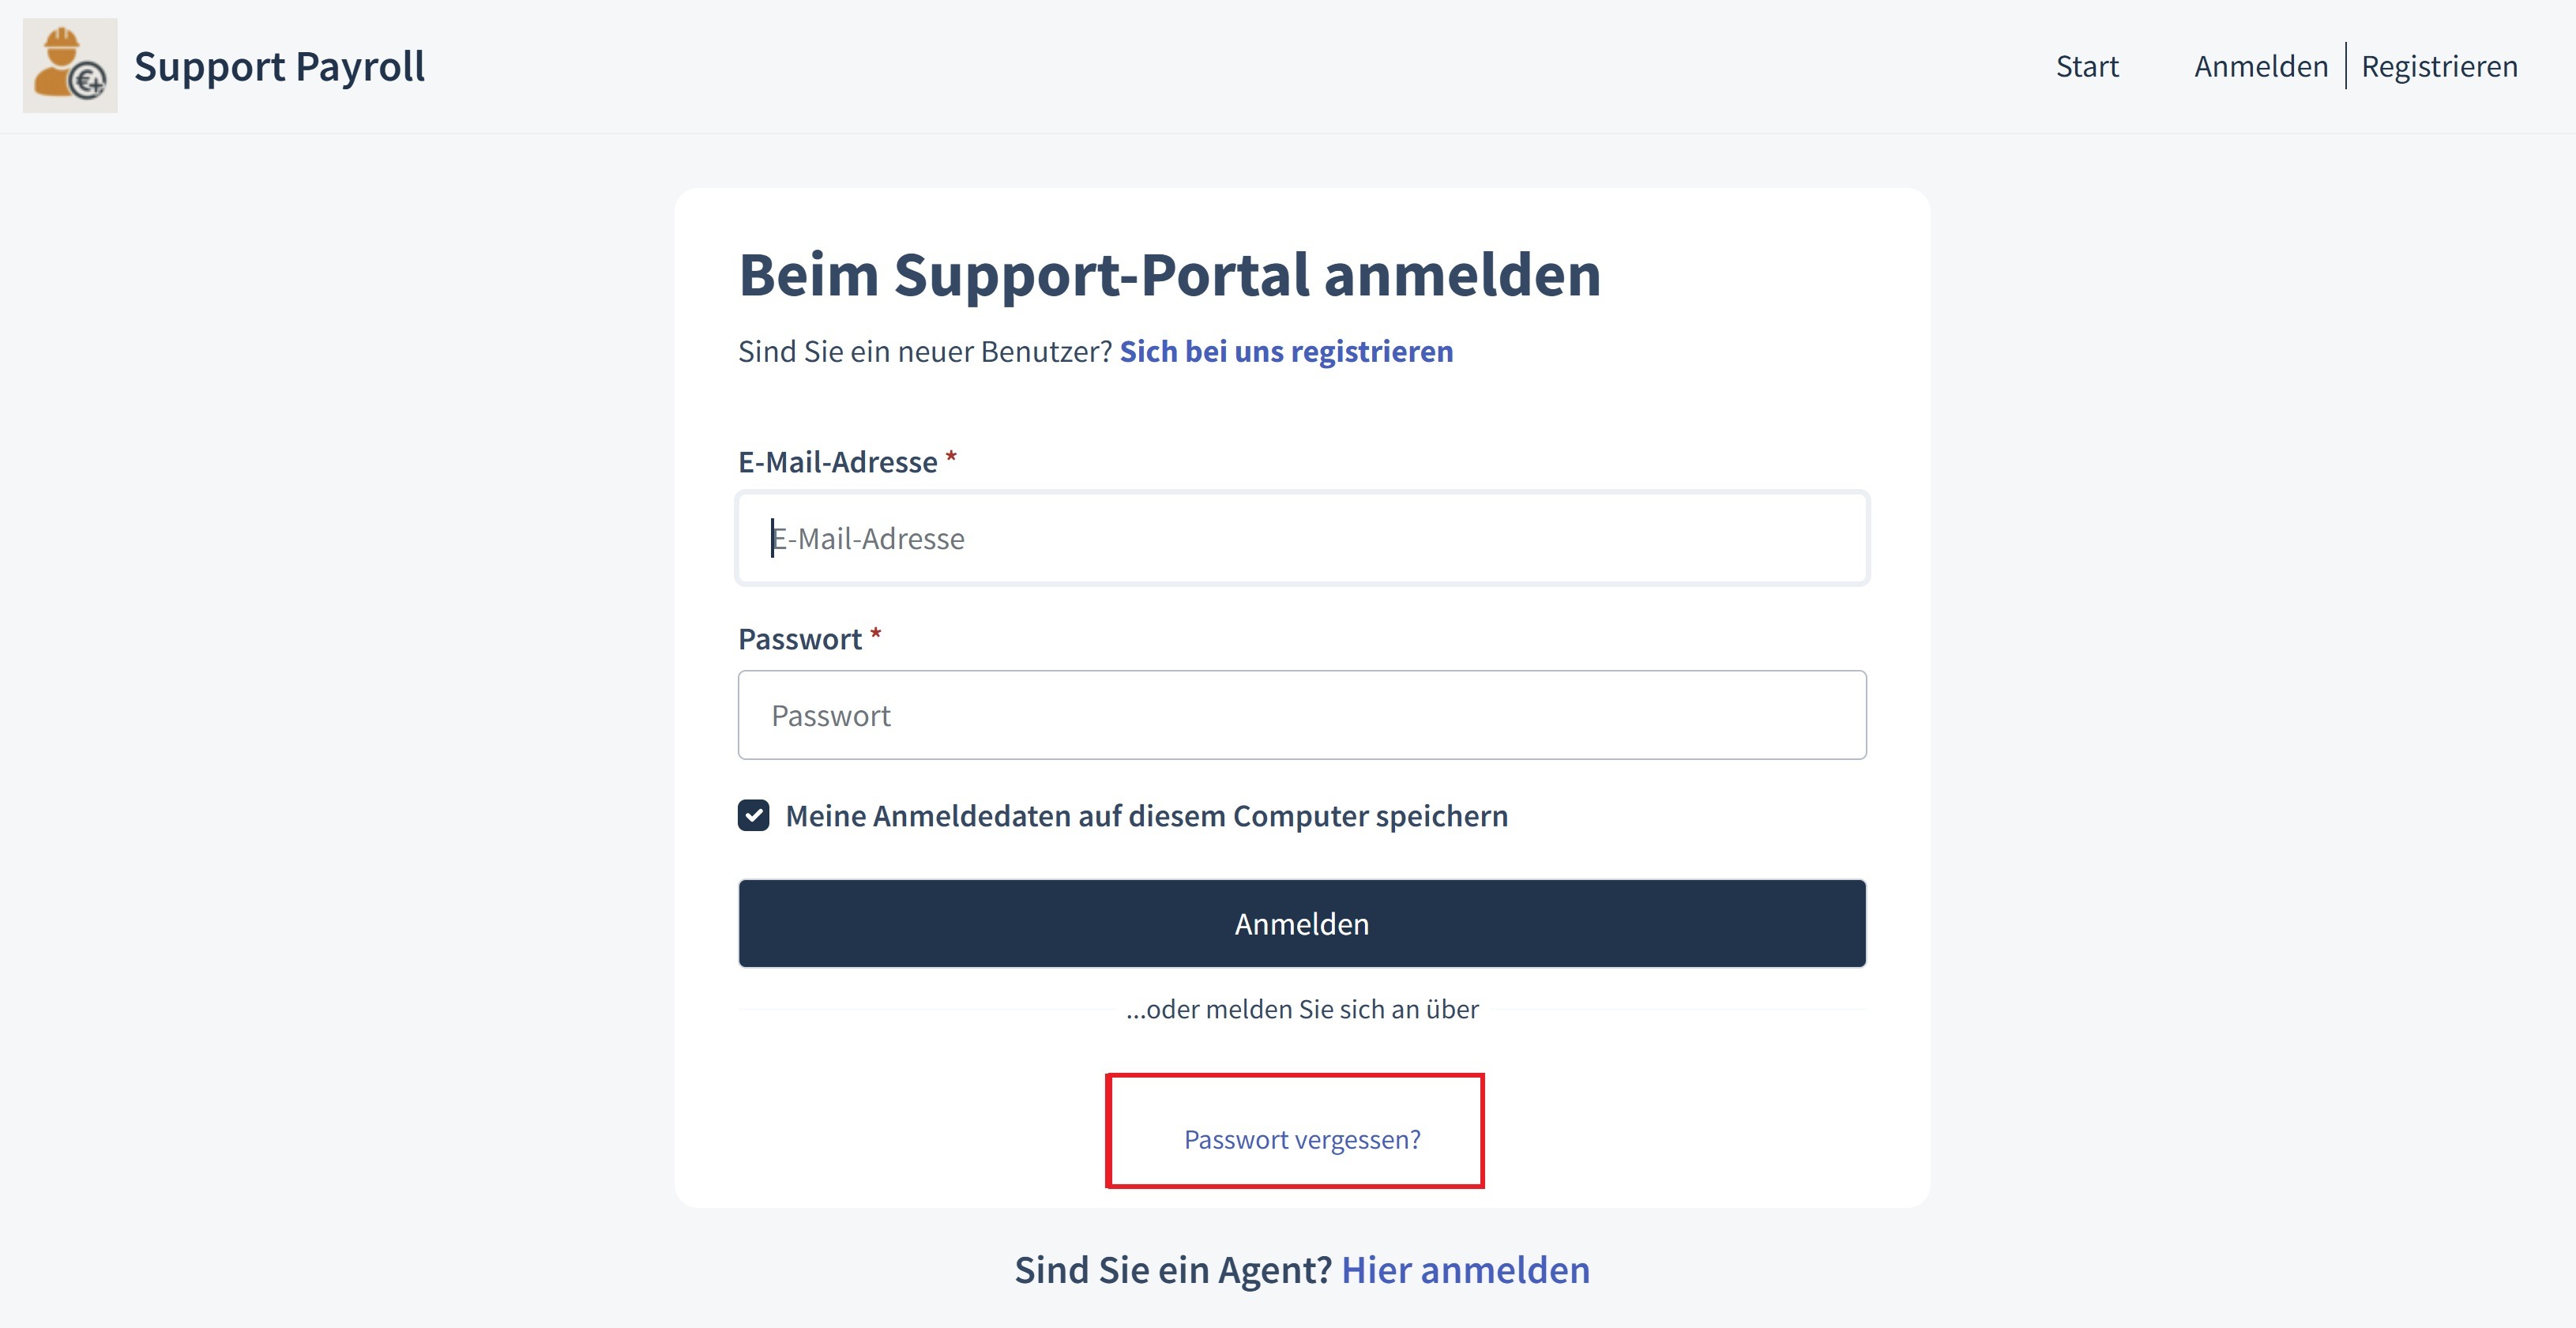Focus the E-Mail-Adresse input field
Viewport: 2576px width, 1328px height.
[1301, 539]
